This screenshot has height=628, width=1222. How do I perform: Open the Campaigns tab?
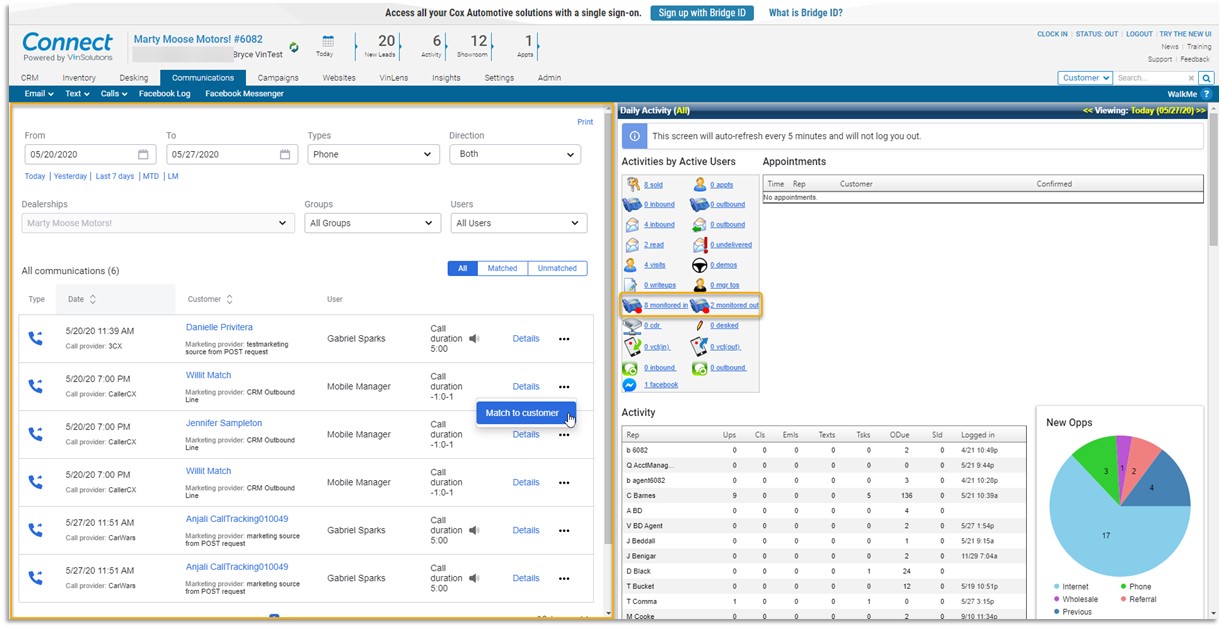278,78
